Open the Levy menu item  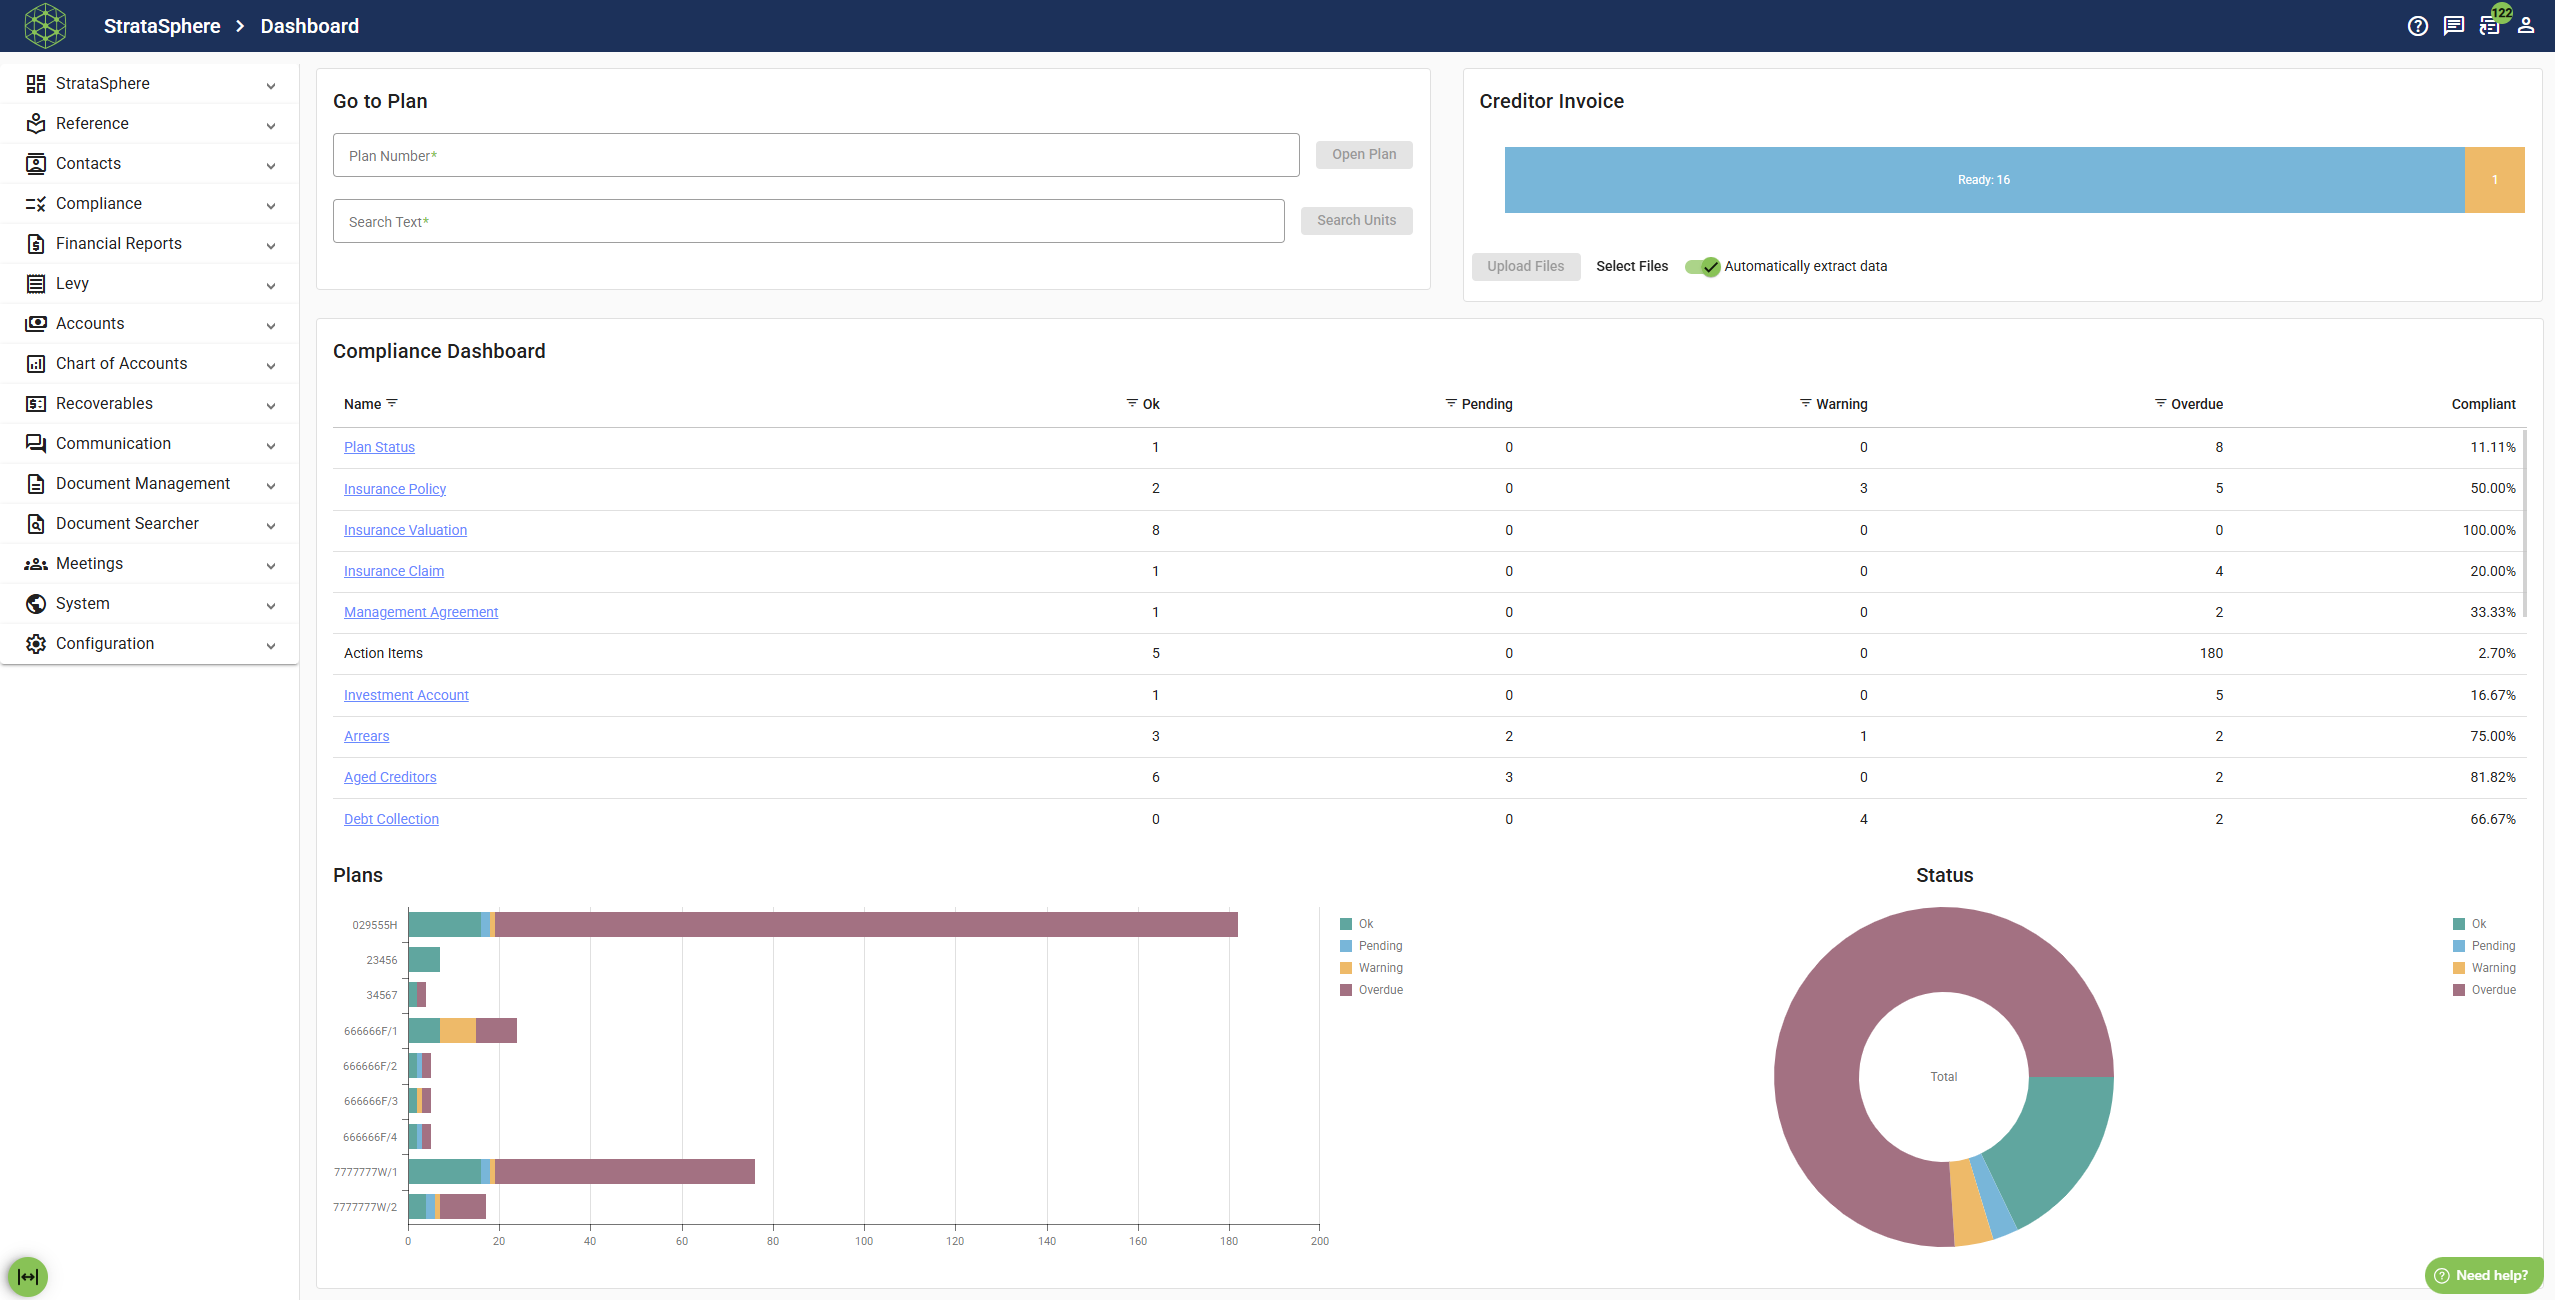click(x=150, y=283)
